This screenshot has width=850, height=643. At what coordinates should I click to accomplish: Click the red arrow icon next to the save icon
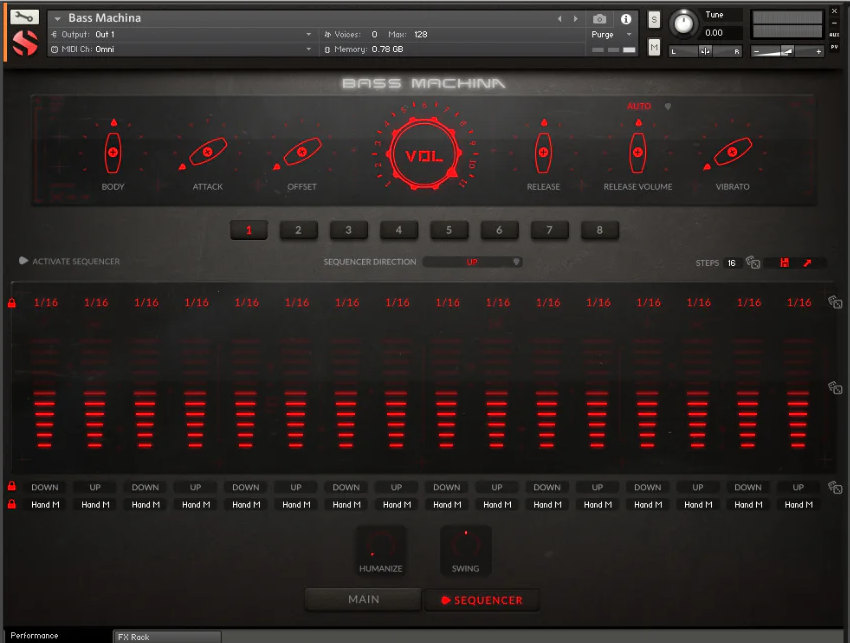(x=809, y=263)
